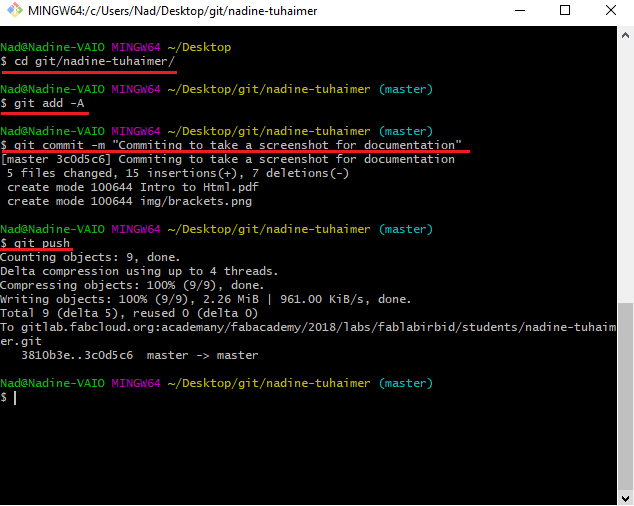Click the 'cd git/nadine-tuhaimer/' command line

pyautogui.click(x=88, y=61)
